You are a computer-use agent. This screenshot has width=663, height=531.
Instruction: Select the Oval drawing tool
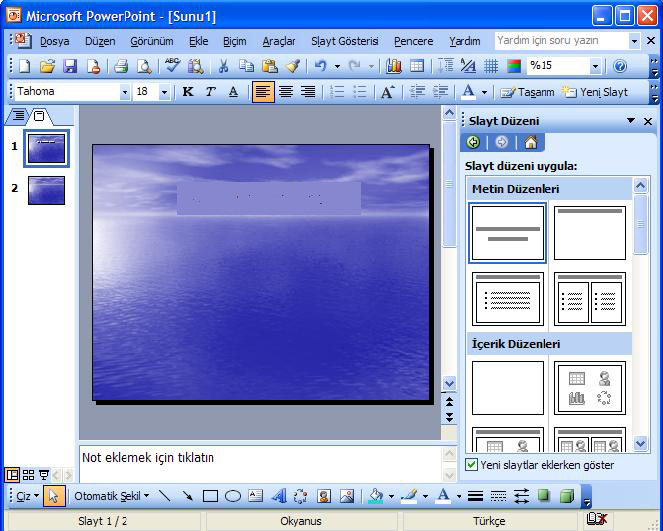(232, 496)
